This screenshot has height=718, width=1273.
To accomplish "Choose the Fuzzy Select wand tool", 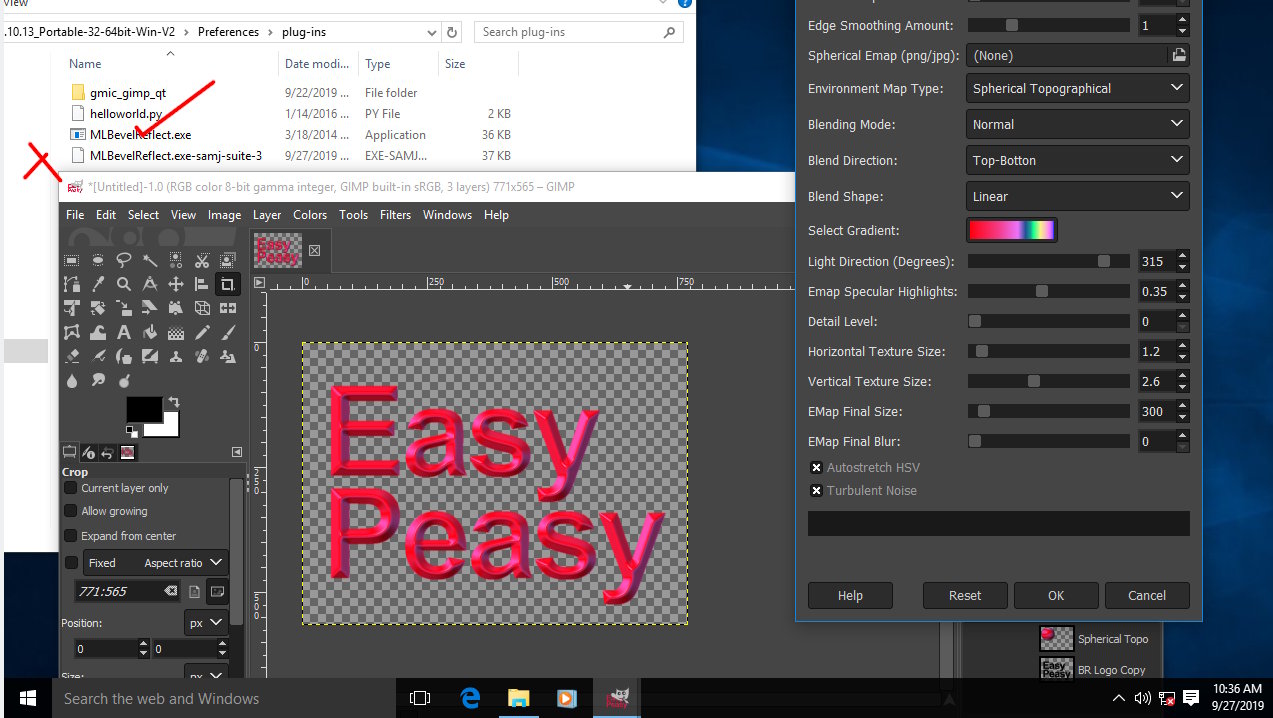I will [150, 260].
